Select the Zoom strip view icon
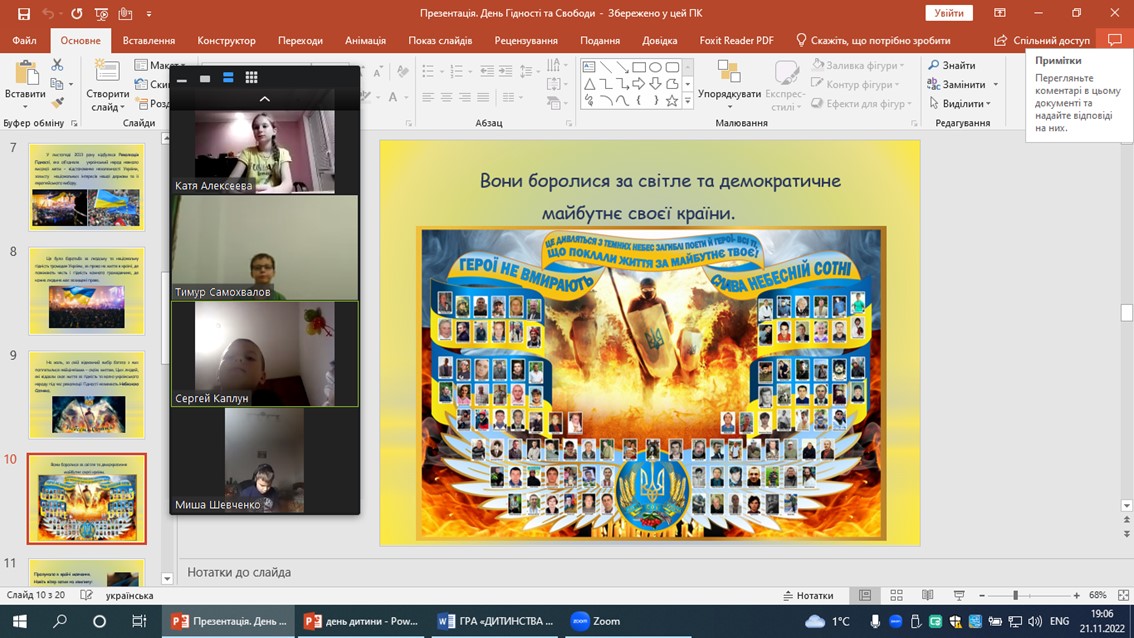Image resolution: width=1134 pixels, height=638 pixels. click(x=229, y=78)
